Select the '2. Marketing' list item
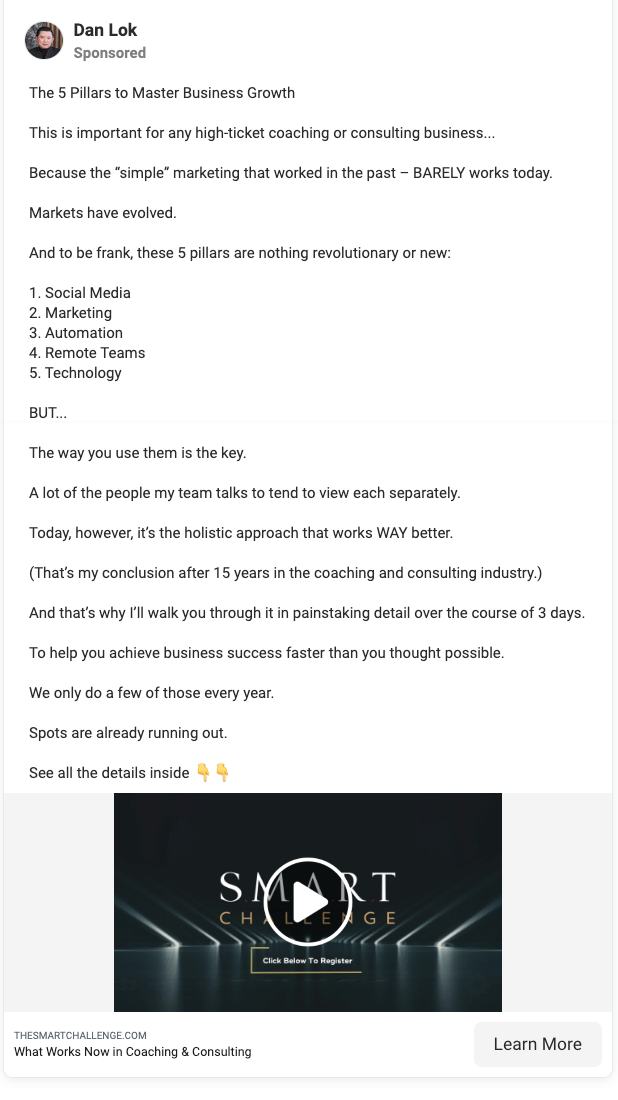 coord(70,313)
